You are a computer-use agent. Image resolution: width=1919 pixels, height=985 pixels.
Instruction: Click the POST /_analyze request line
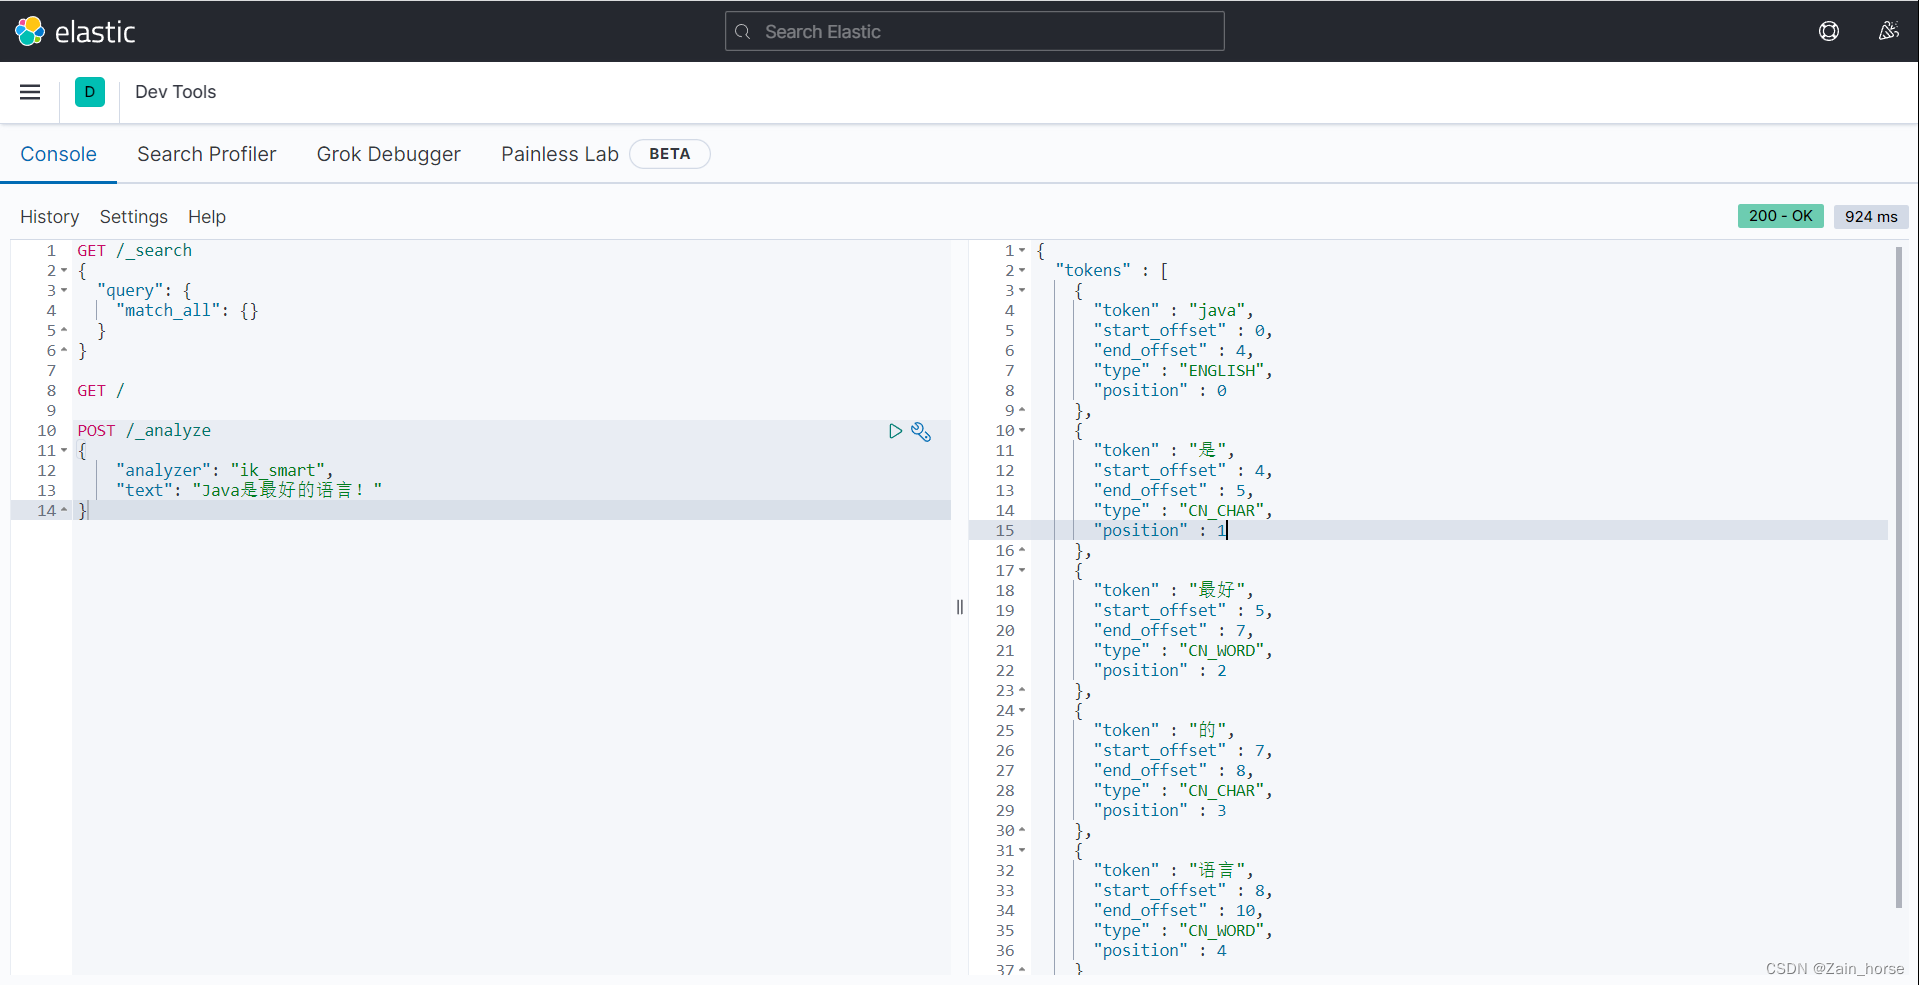pyautogui.click(x=144, y=430)
